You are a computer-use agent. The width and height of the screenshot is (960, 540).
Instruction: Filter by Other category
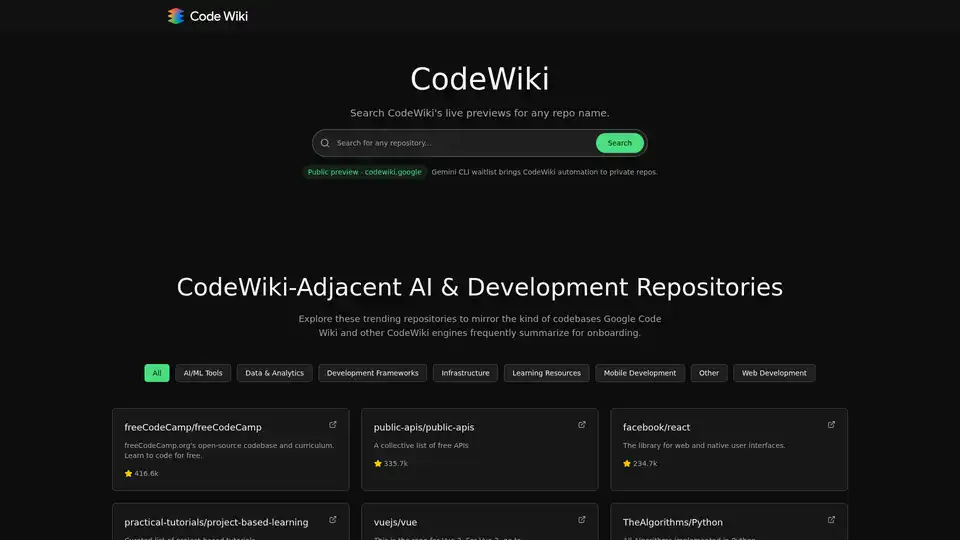pos(709,373)
